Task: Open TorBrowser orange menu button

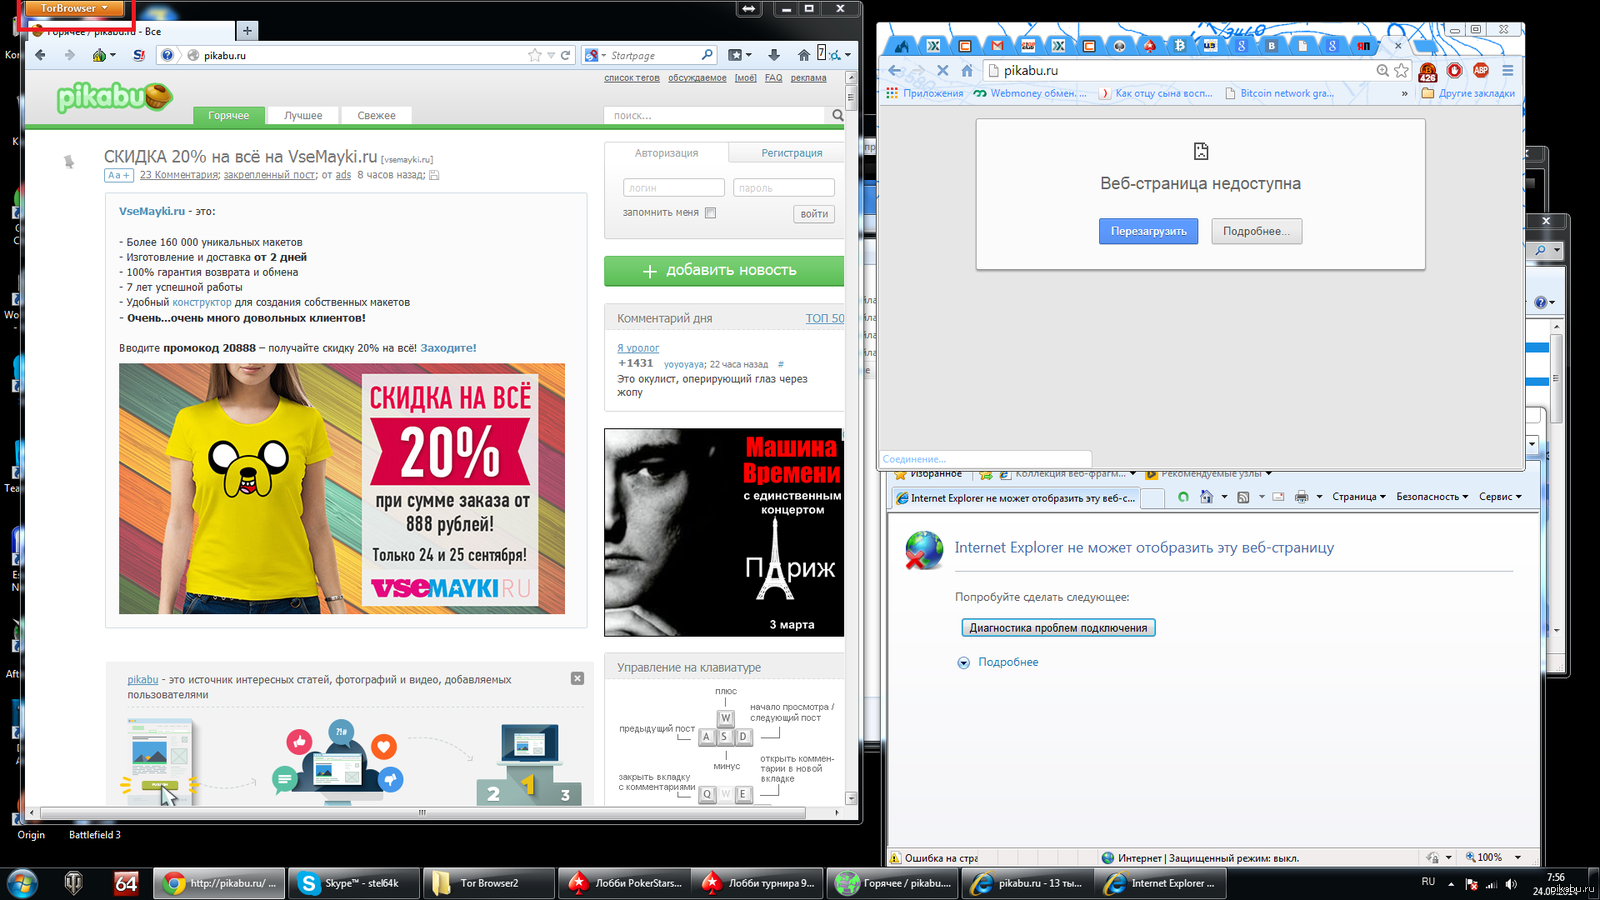Action: (x=75, y=8)
